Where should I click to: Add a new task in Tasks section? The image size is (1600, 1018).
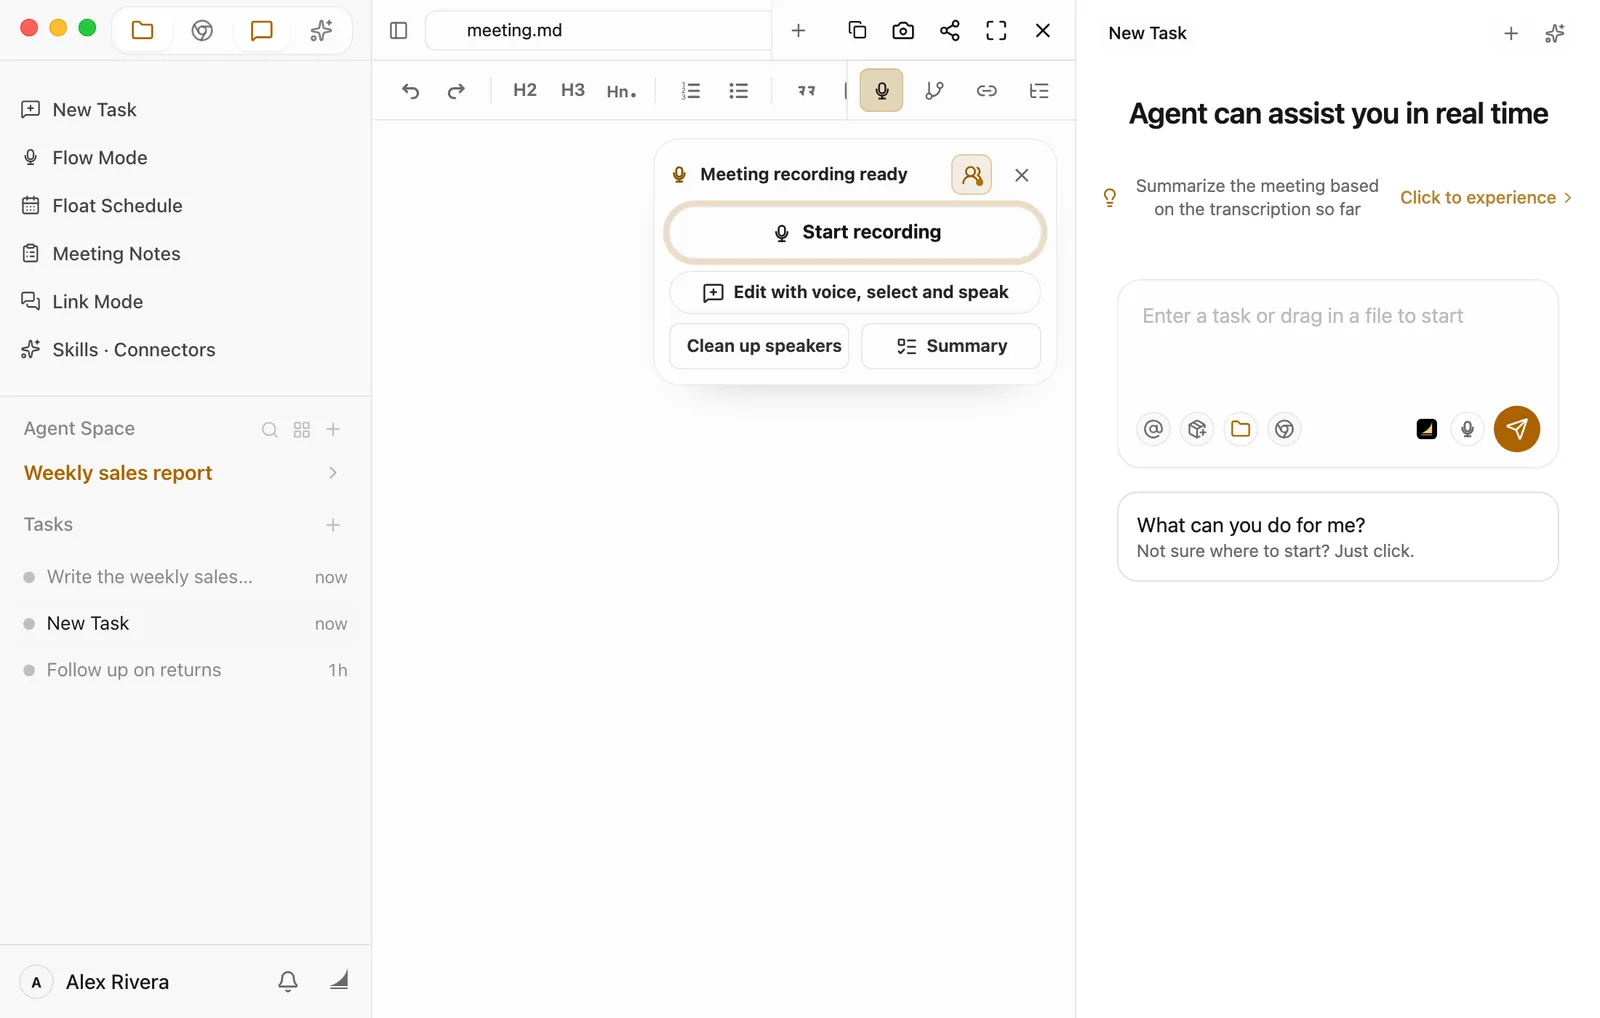(x=334, y=525)
